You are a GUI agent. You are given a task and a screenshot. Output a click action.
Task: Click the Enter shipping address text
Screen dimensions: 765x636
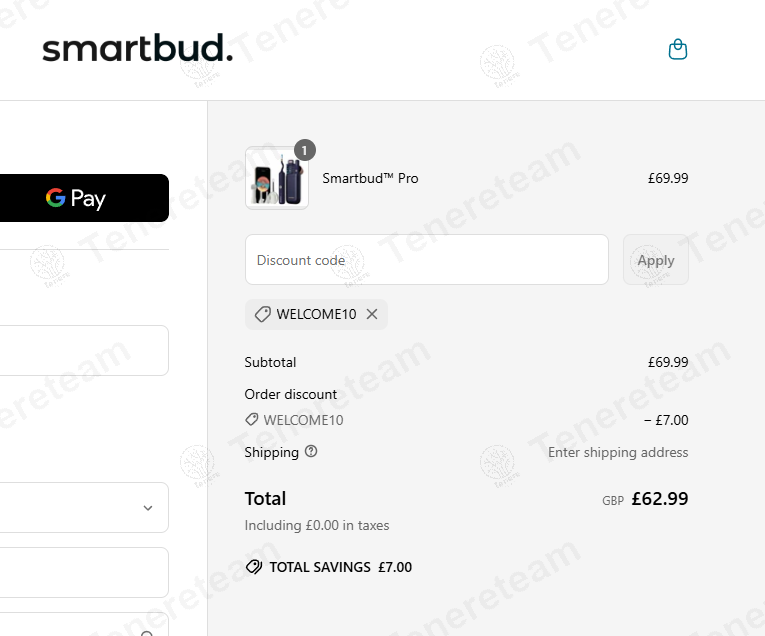point(618,452)
